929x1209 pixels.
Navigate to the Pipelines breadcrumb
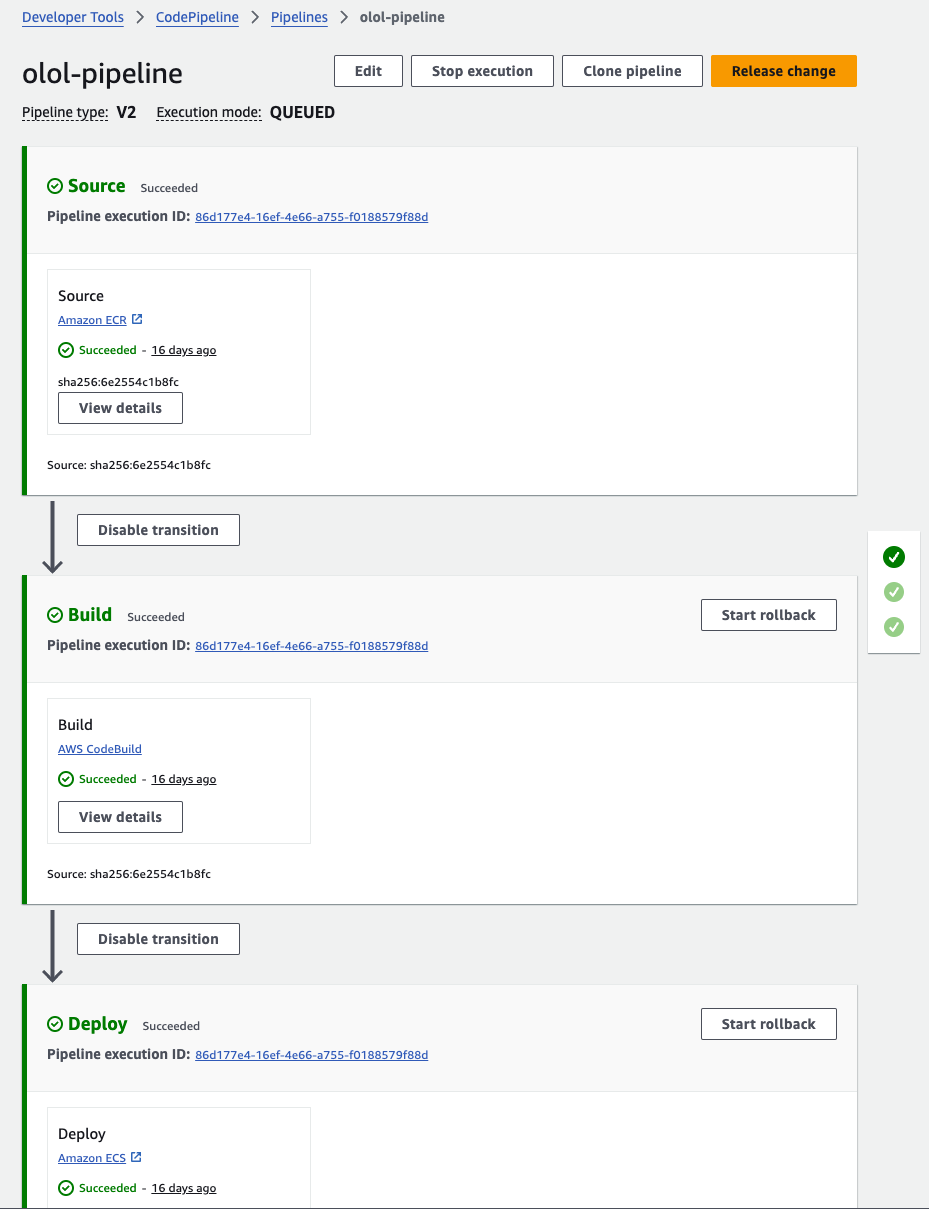[x=299, y=17]
